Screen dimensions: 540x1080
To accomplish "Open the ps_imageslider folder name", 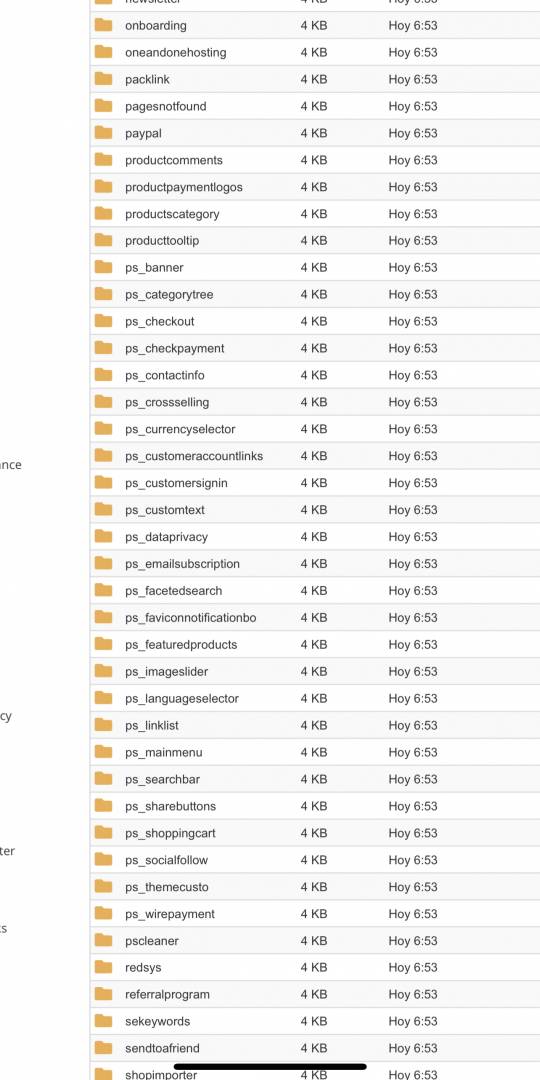I will tap(167, 672).
